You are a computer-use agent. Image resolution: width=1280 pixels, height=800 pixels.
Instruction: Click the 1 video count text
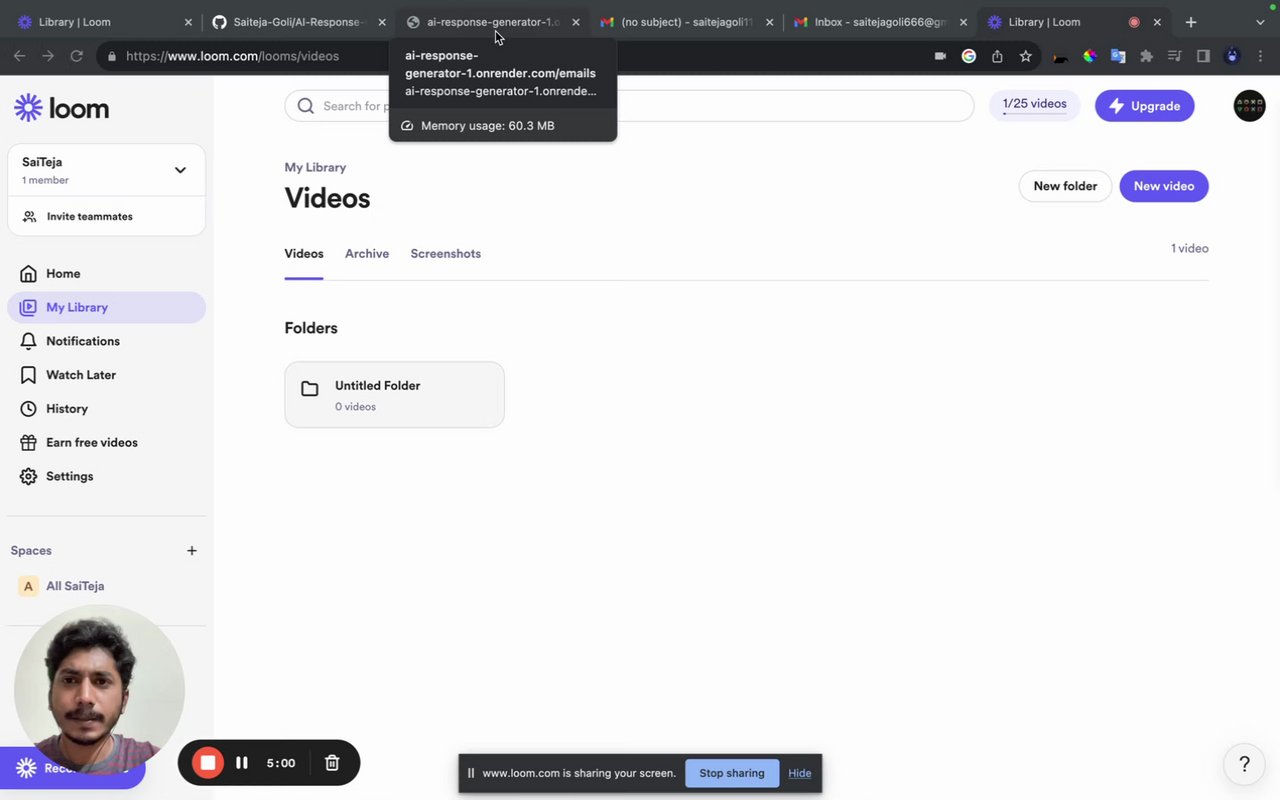tap(1190, 248)
